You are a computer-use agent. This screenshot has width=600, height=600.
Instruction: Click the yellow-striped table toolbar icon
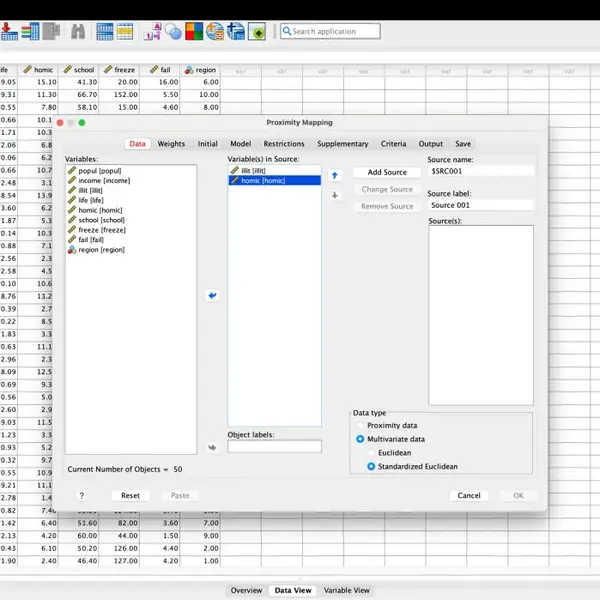124,31
